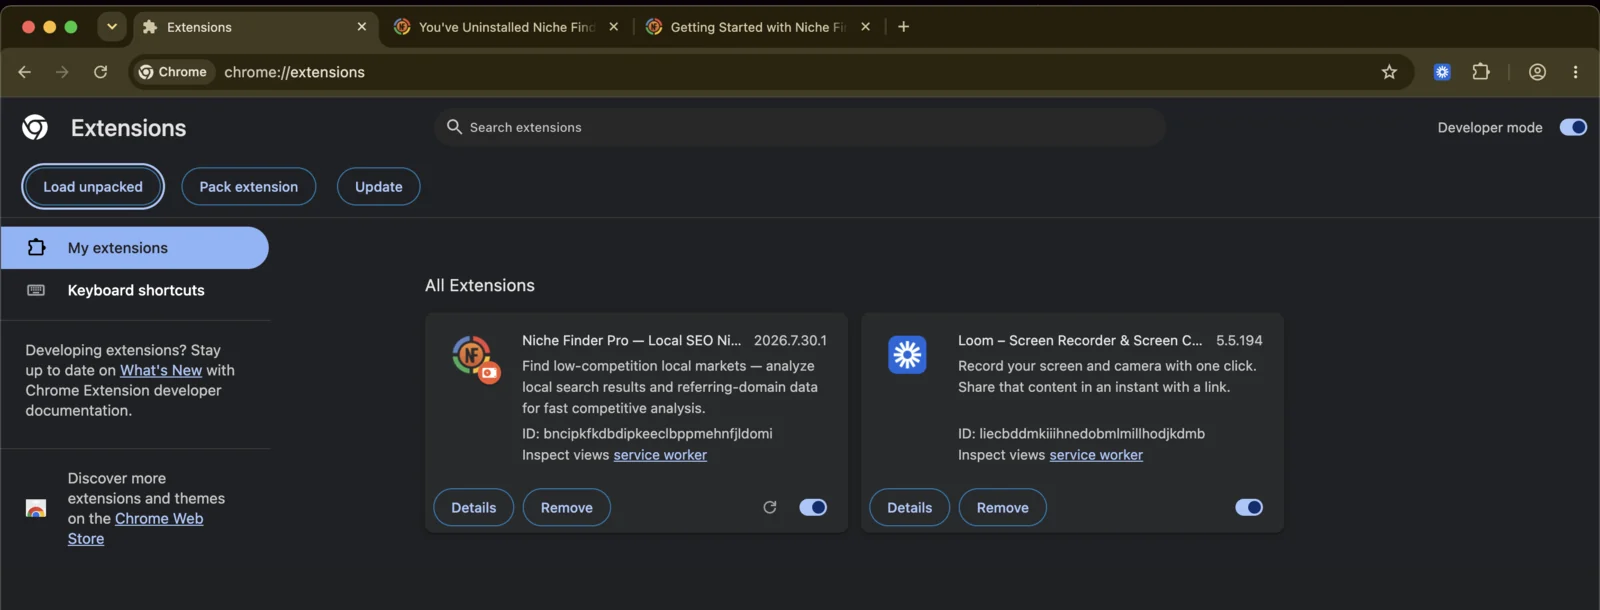Image resolution: width=1600 pixels, height=610 pixels.
Task: Open the What's New link
Action: (161, 370)
